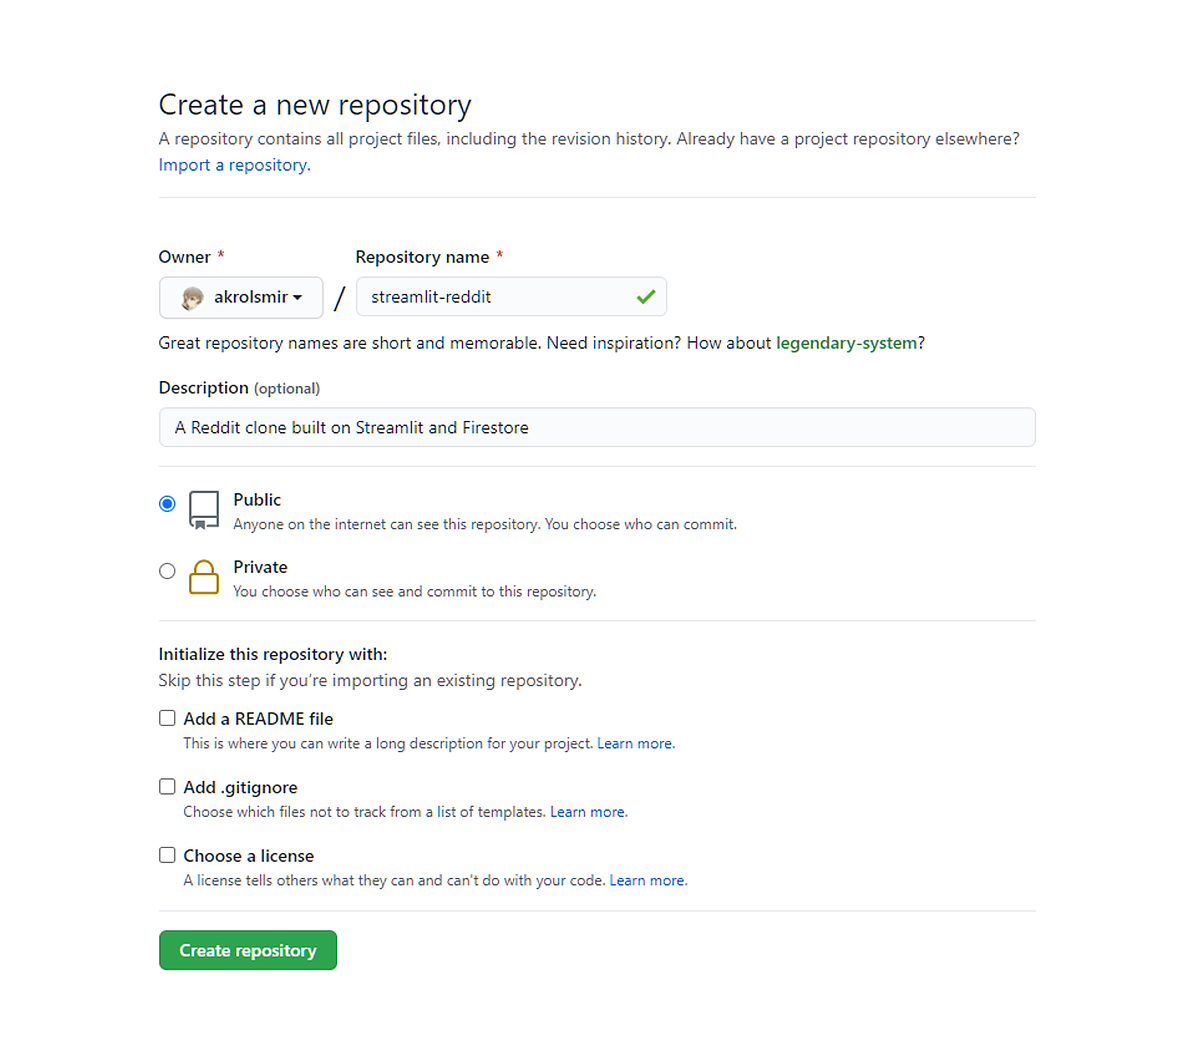Click the Public option label text

pyautogui.click(x=257, y=500)
